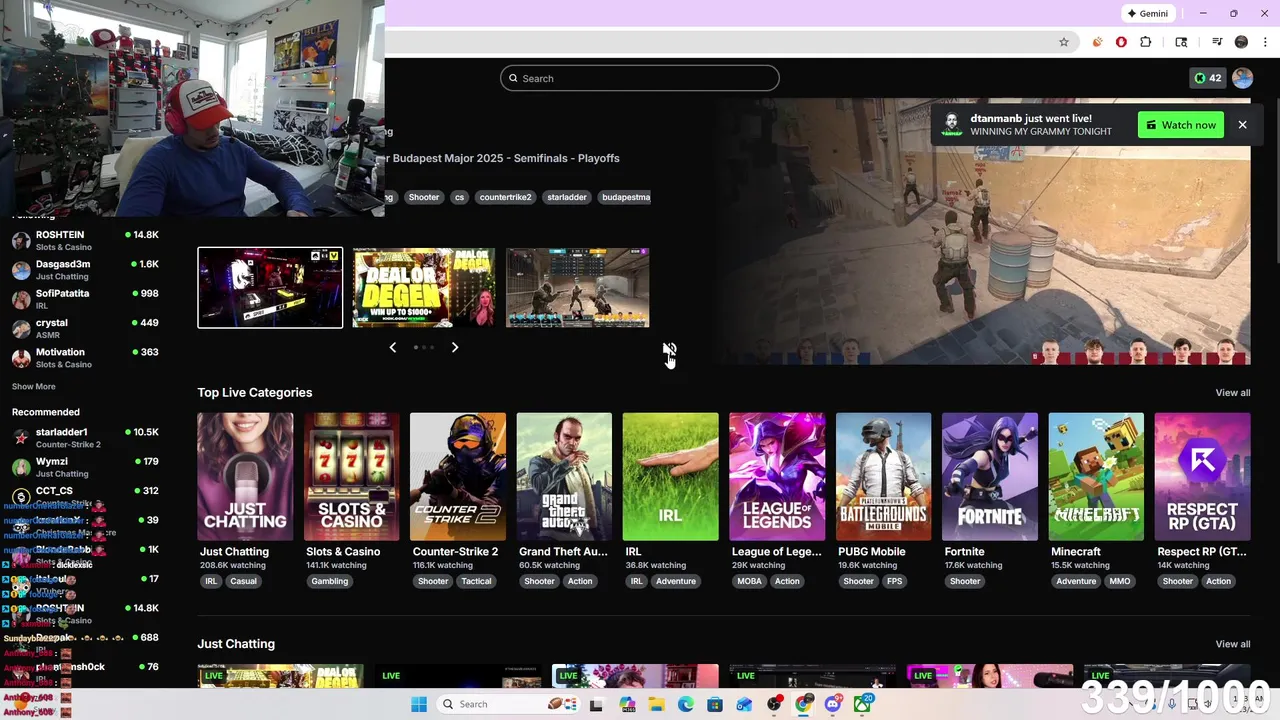Open the Fortnite category card
This screenshot has height=720, width=1280.
coord(990,477)
